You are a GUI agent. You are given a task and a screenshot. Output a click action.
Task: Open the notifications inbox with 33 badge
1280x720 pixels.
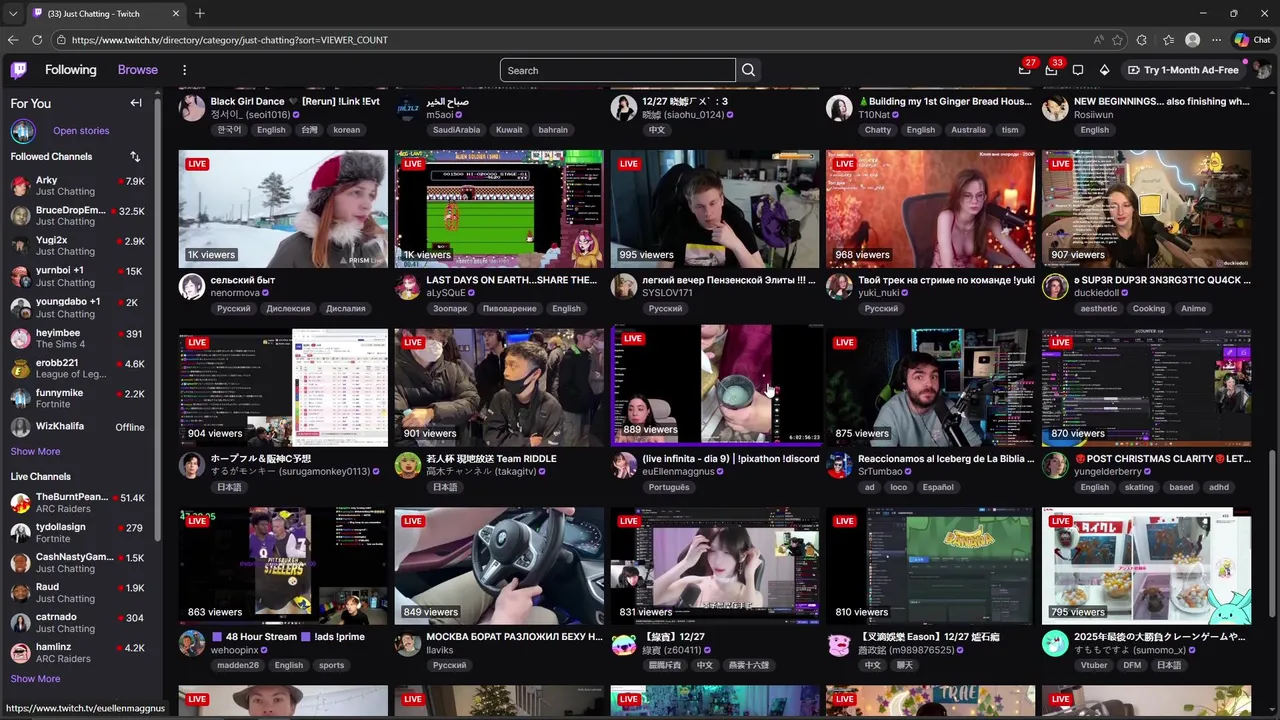click(x=1051, y=70)
